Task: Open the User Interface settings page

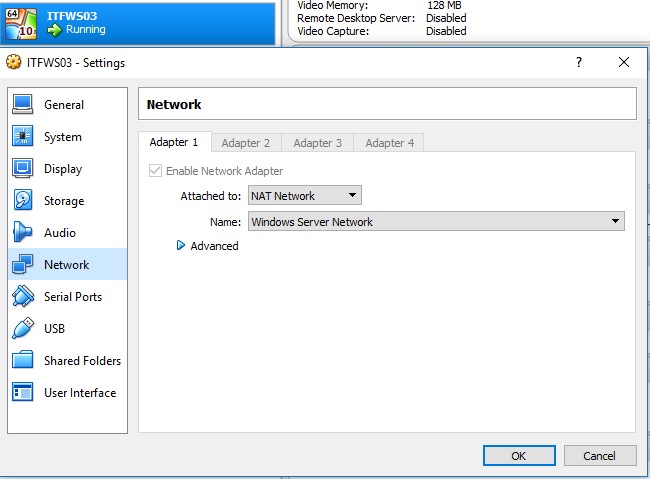Action: 67,392
